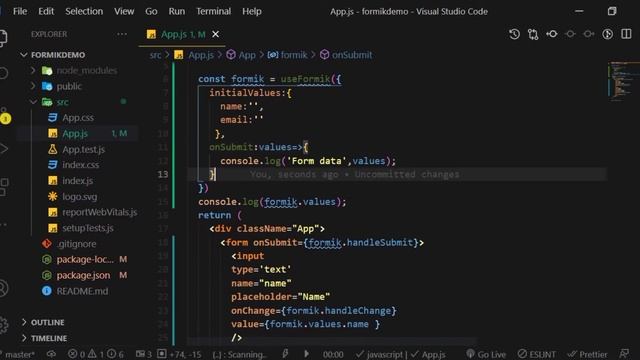Close the App.js editor tab
The width and height of the screenshot is (640, 360).
coord(216,34)
